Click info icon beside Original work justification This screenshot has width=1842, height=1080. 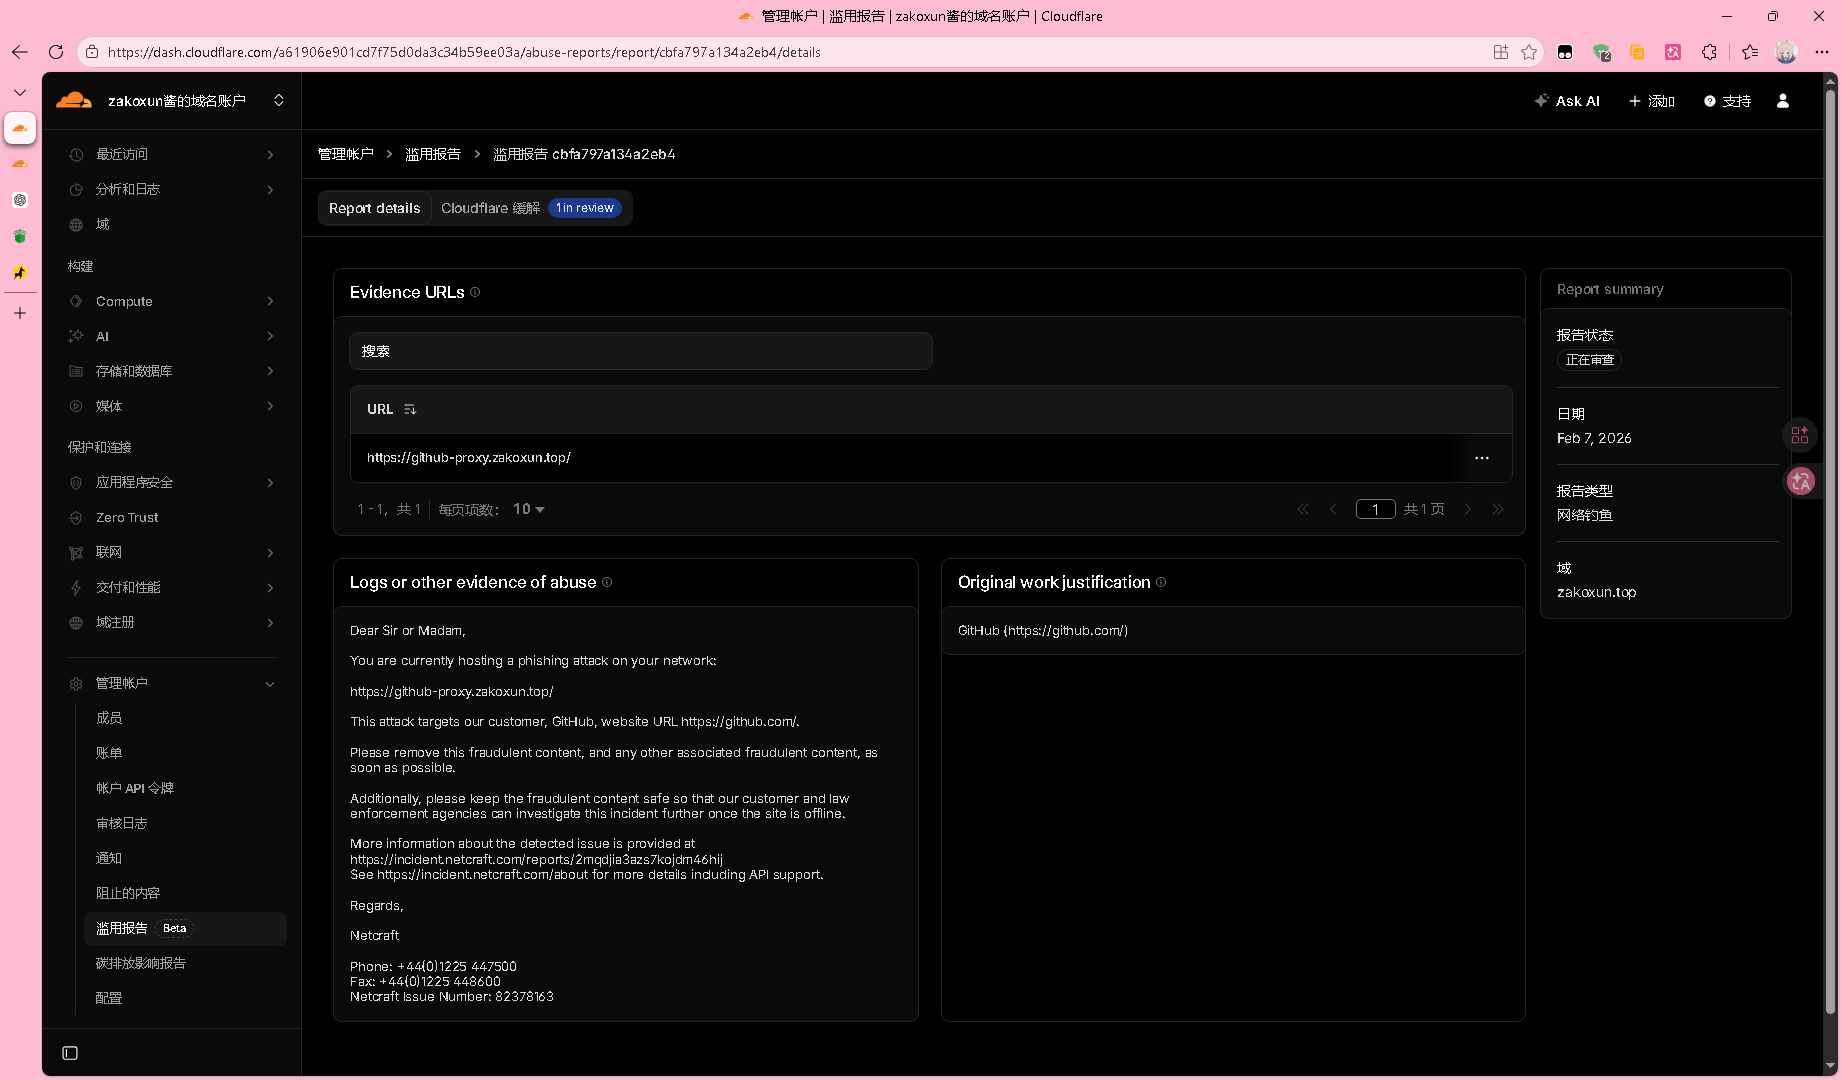(x=1161, y=582)
